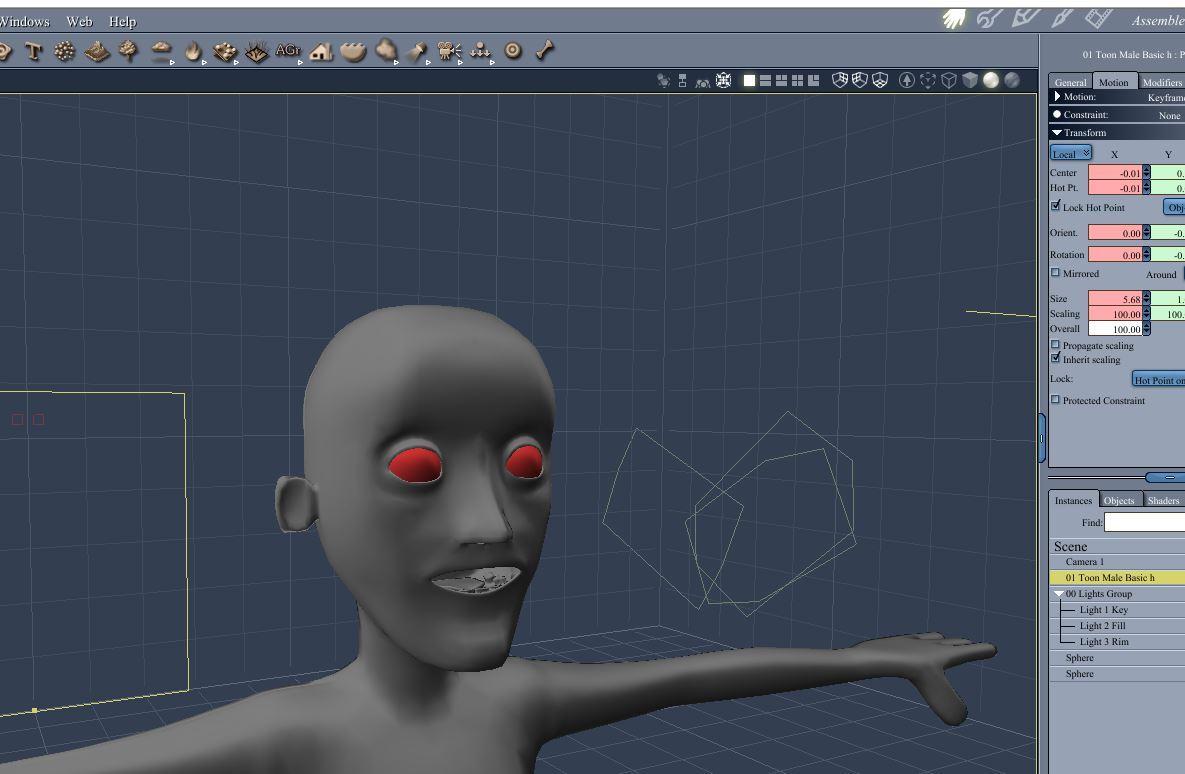
Task: Click the Hot Point lock button
Action: click(1159, 380)
